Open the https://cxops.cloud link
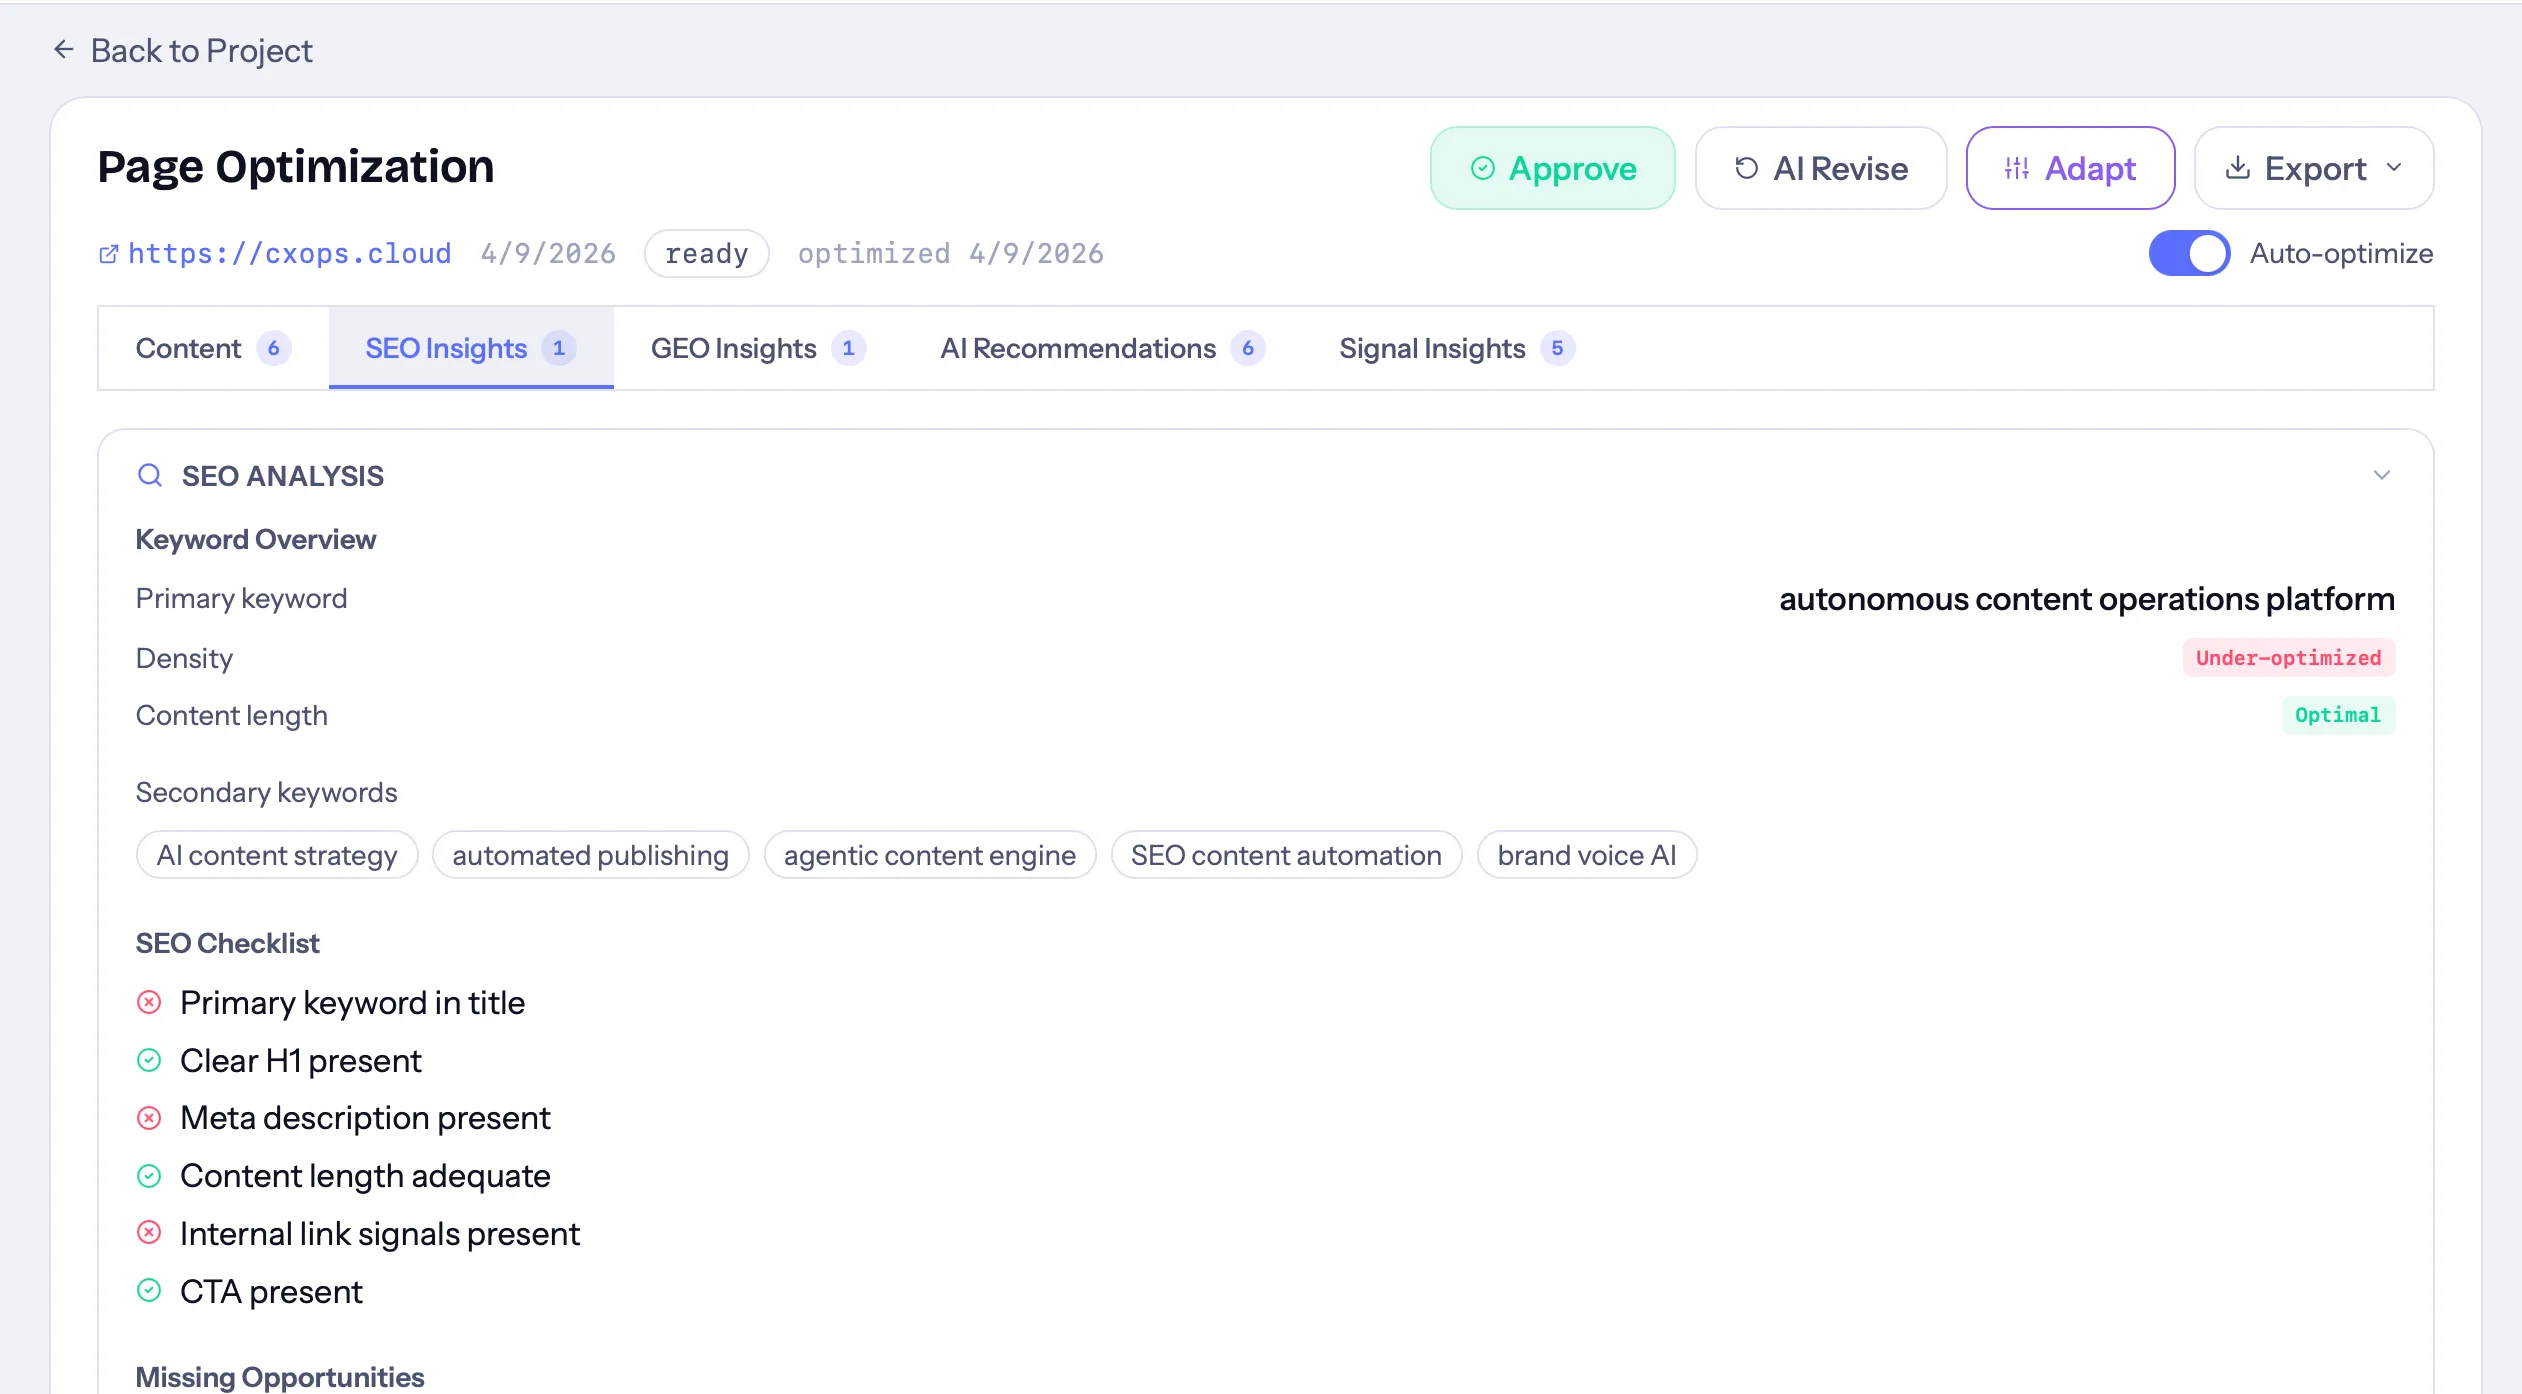The image size is (2522, 1394). coord(290,254)
